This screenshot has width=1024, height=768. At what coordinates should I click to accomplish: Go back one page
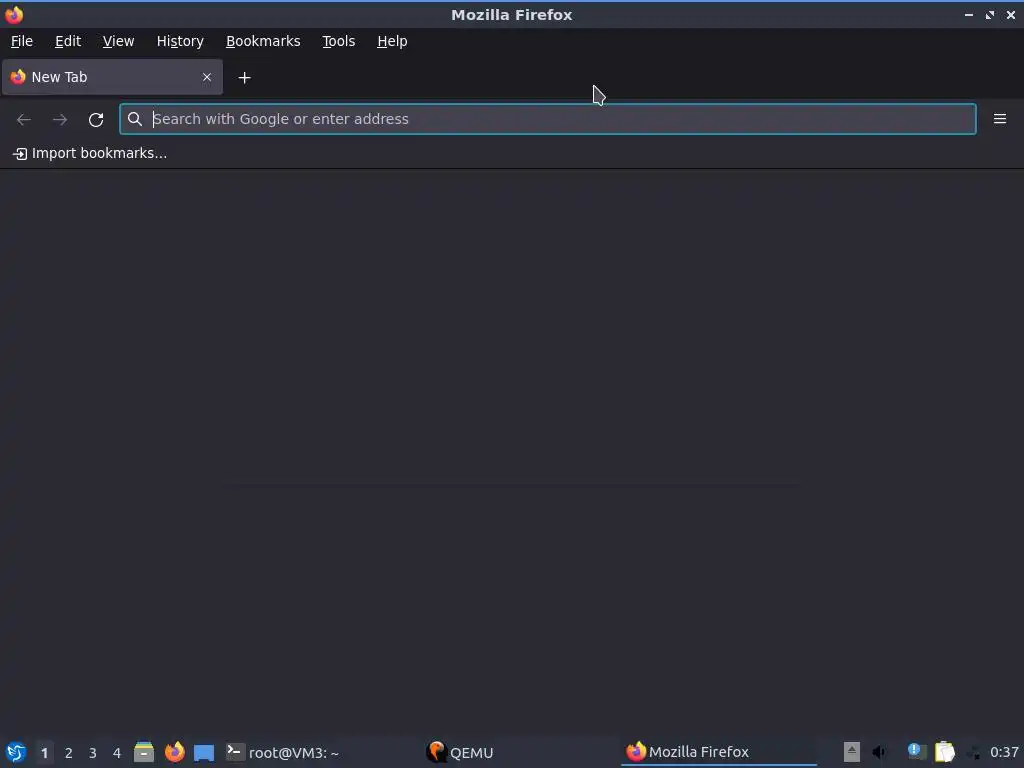pos(24,120)
